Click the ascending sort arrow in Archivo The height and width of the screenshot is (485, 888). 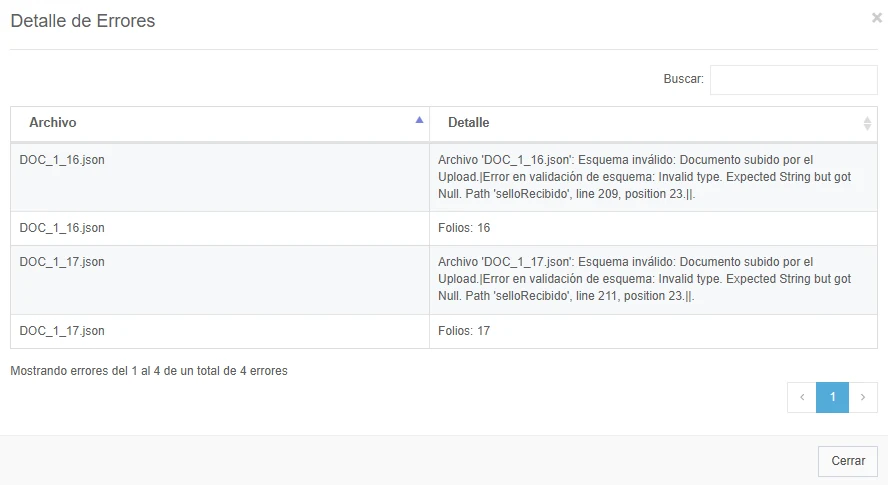(x=419, y=120)
